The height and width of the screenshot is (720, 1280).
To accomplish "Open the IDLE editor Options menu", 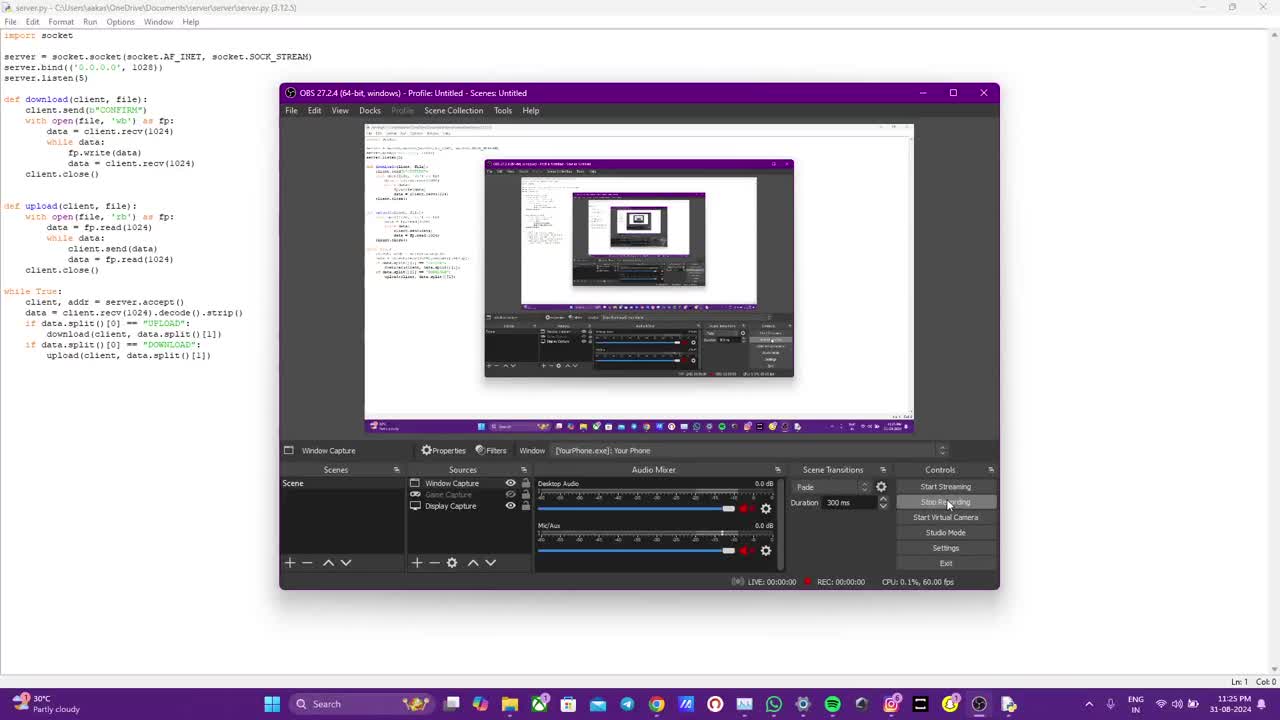I will point(120,22).
